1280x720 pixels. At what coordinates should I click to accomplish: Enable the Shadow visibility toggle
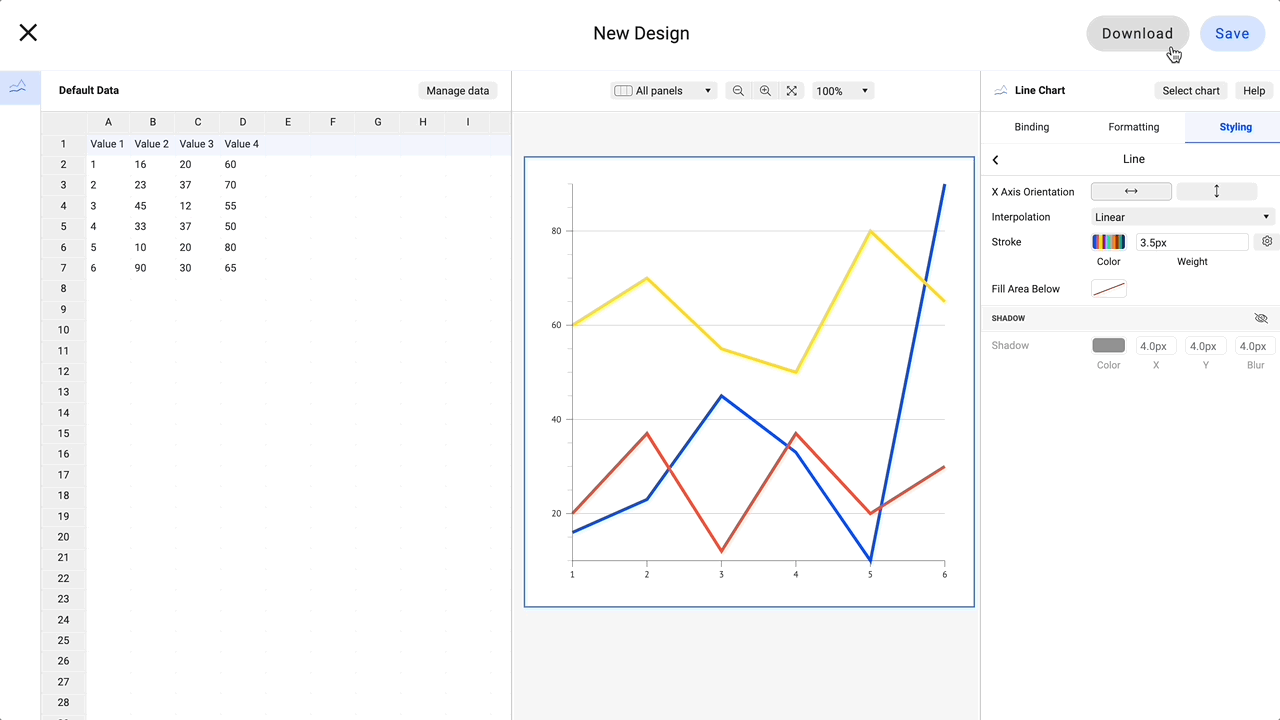coord(1261,318)
